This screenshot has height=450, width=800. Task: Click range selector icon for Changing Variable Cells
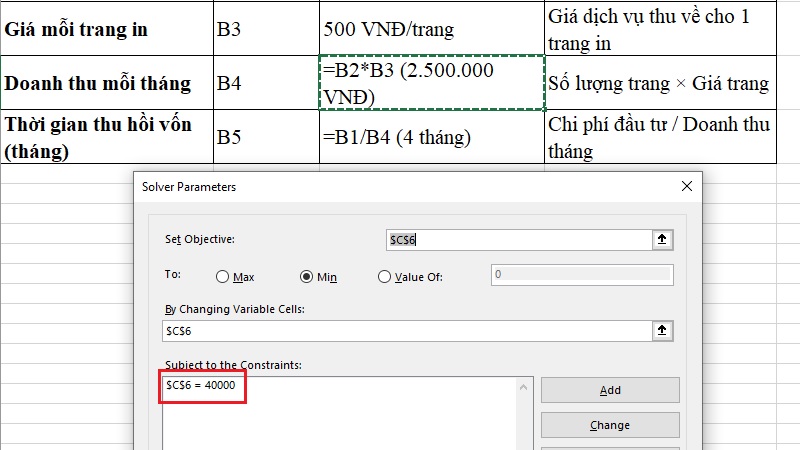pos(662,331)
